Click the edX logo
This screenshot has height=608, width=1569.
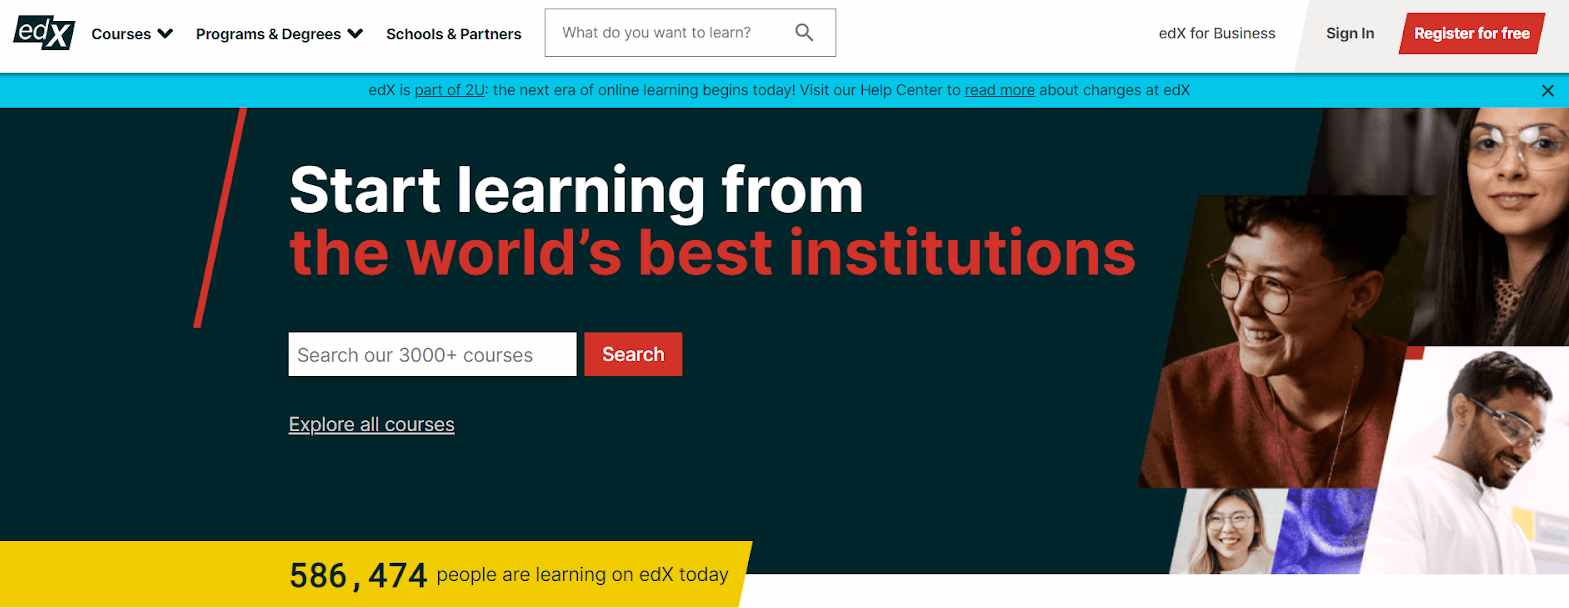(44, 33)
